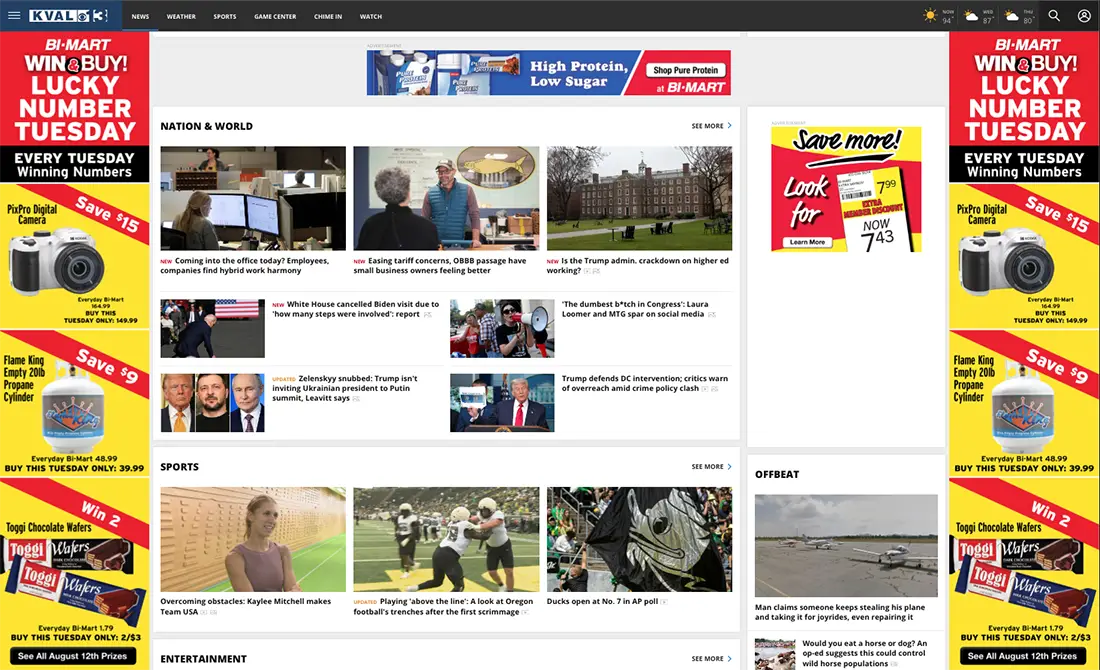Check the sunny current weather icon
This screenshot has height=670, width=1100.
click(930, 15)
